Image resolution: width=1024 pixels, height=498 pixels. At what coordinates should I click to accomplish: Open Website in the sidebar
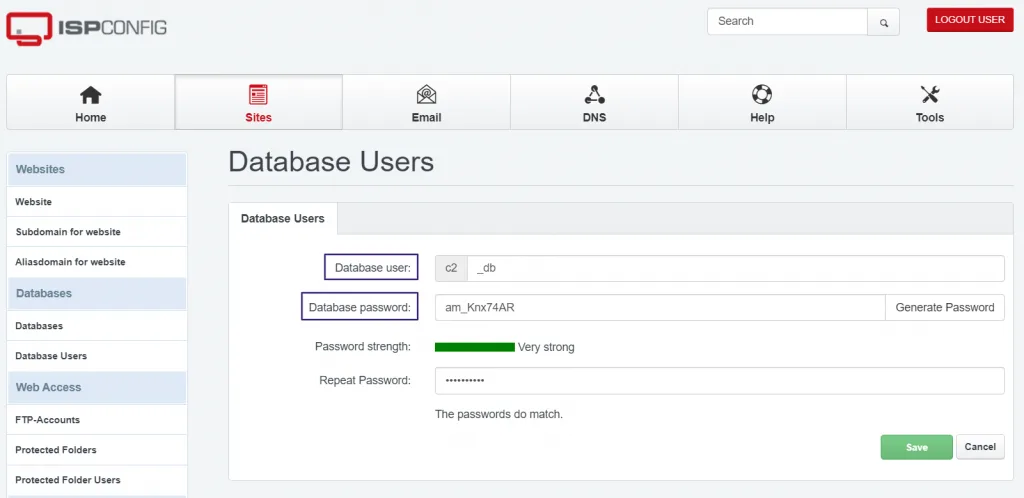(x=97, y=202)
